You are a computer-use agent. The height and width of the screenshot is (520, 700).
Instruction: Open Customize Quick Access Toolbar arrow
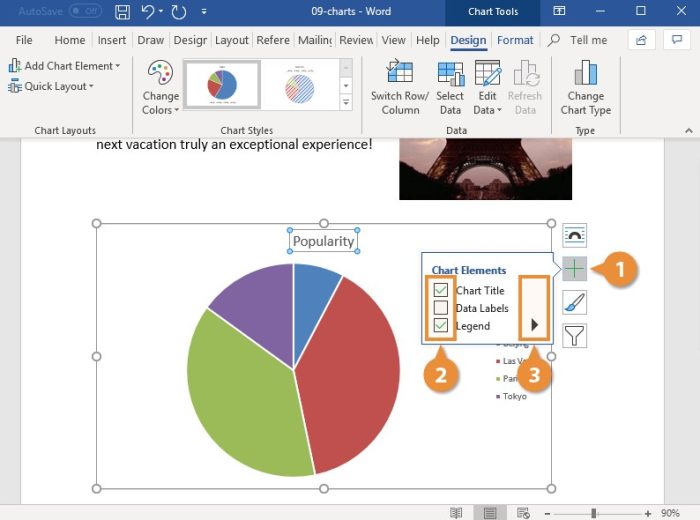pyautogui.click(x=204, y=12)
